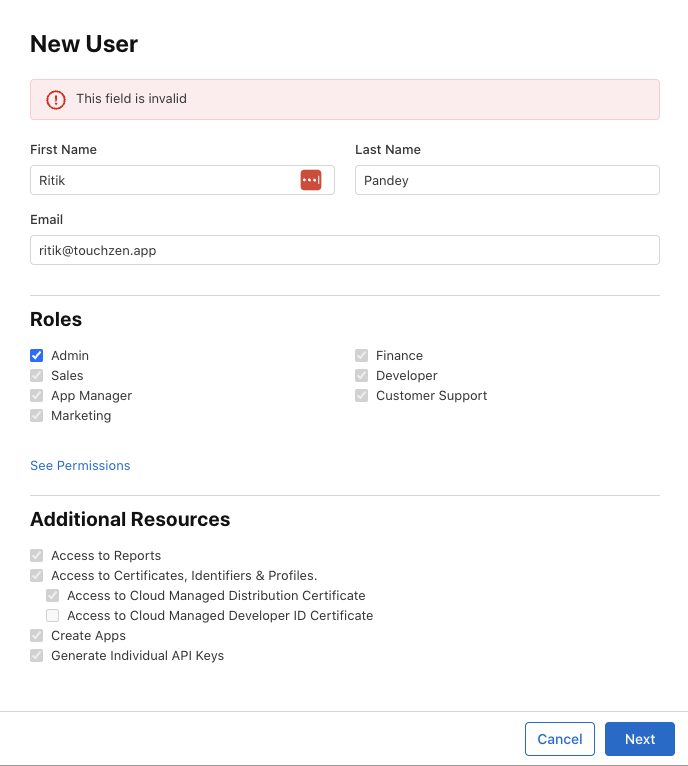
Task: Toggle the Access to Reports checkbox
Action: click(37, 556)
